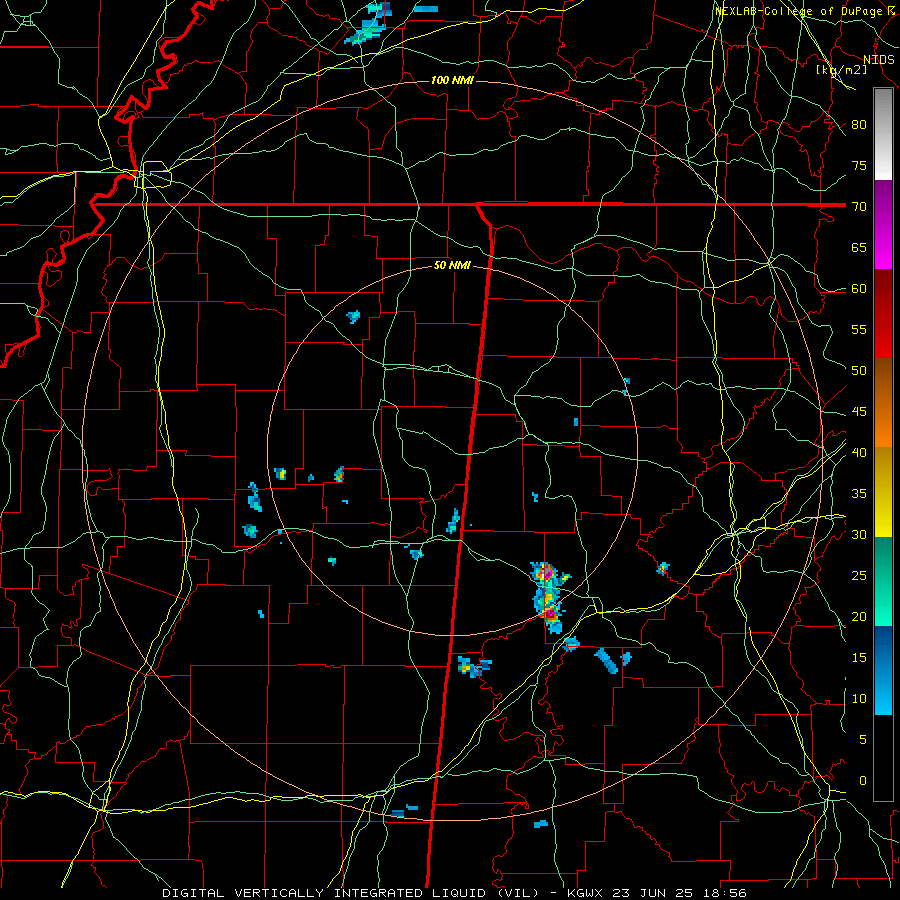Click the 15 value on the VIL scale
The height and width of the screenshot is (900, 900).
point(859,657)
